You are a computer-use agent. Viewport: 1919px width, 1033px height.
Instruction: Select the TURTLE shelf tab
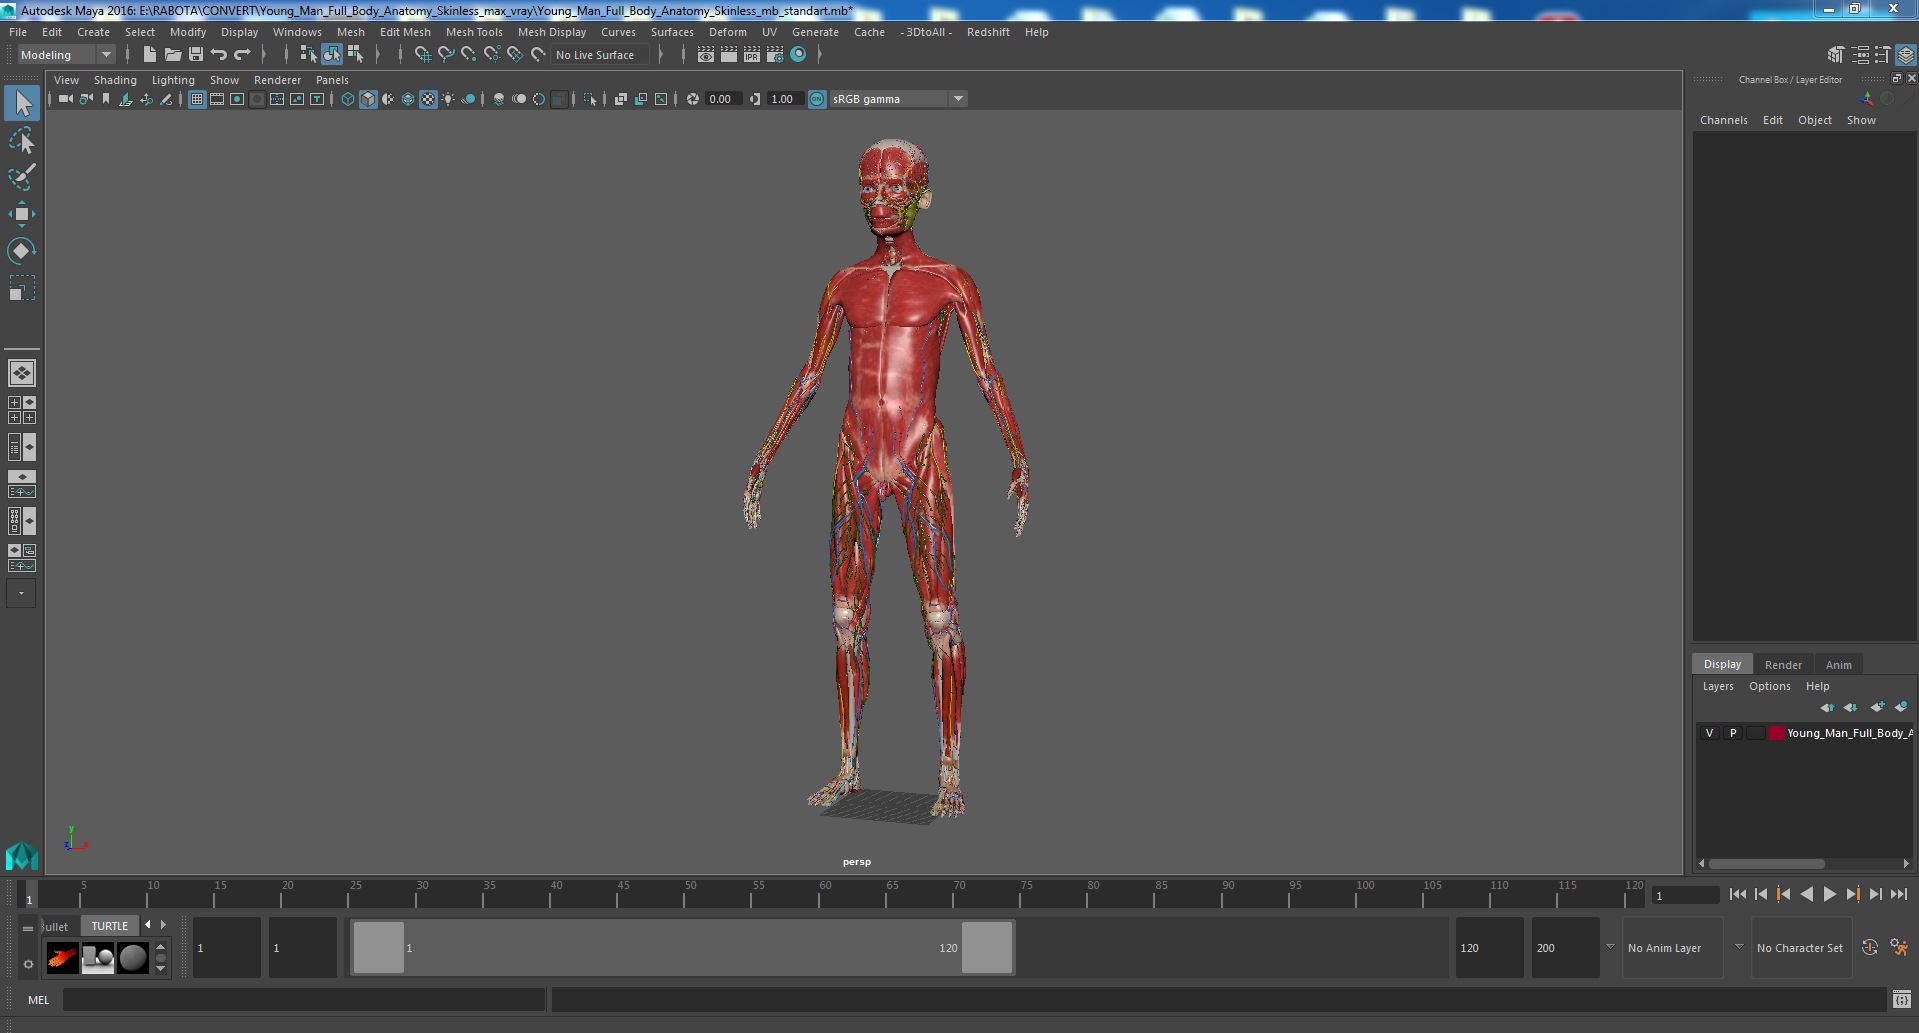pos(110,926)
